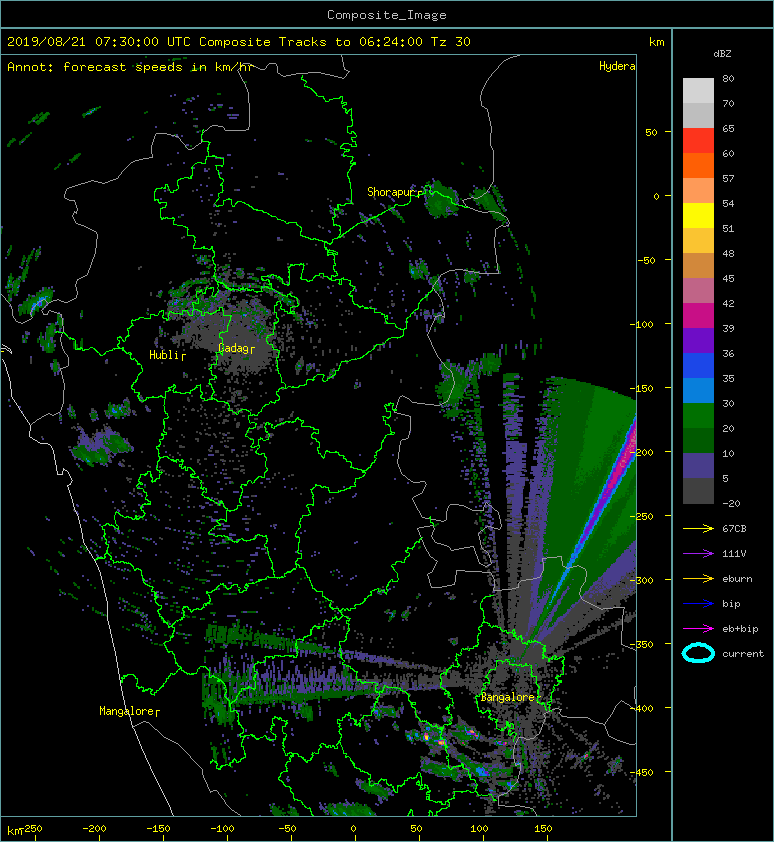Pick the violet 36-39 dBZ band

(698, 341)
